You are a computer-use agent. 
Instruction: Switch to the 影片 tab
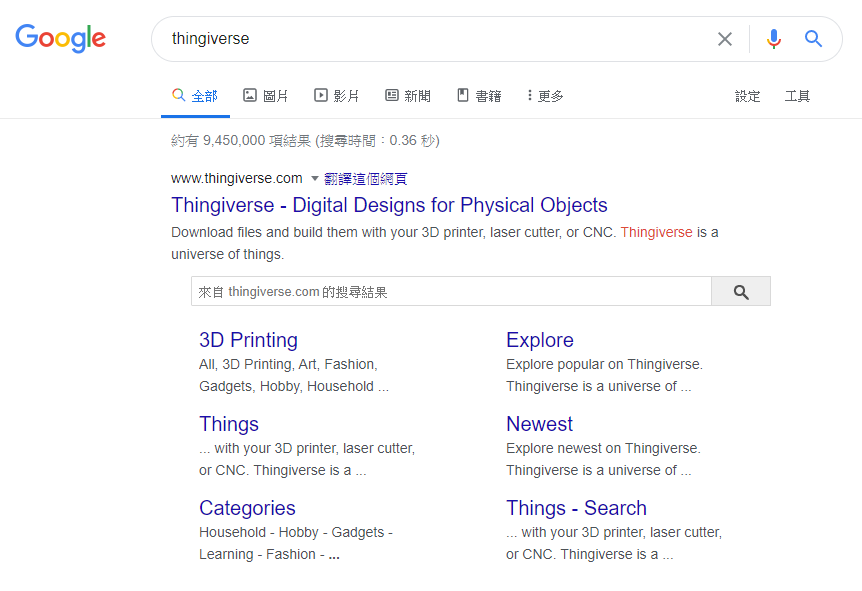[x=336, y=96]
